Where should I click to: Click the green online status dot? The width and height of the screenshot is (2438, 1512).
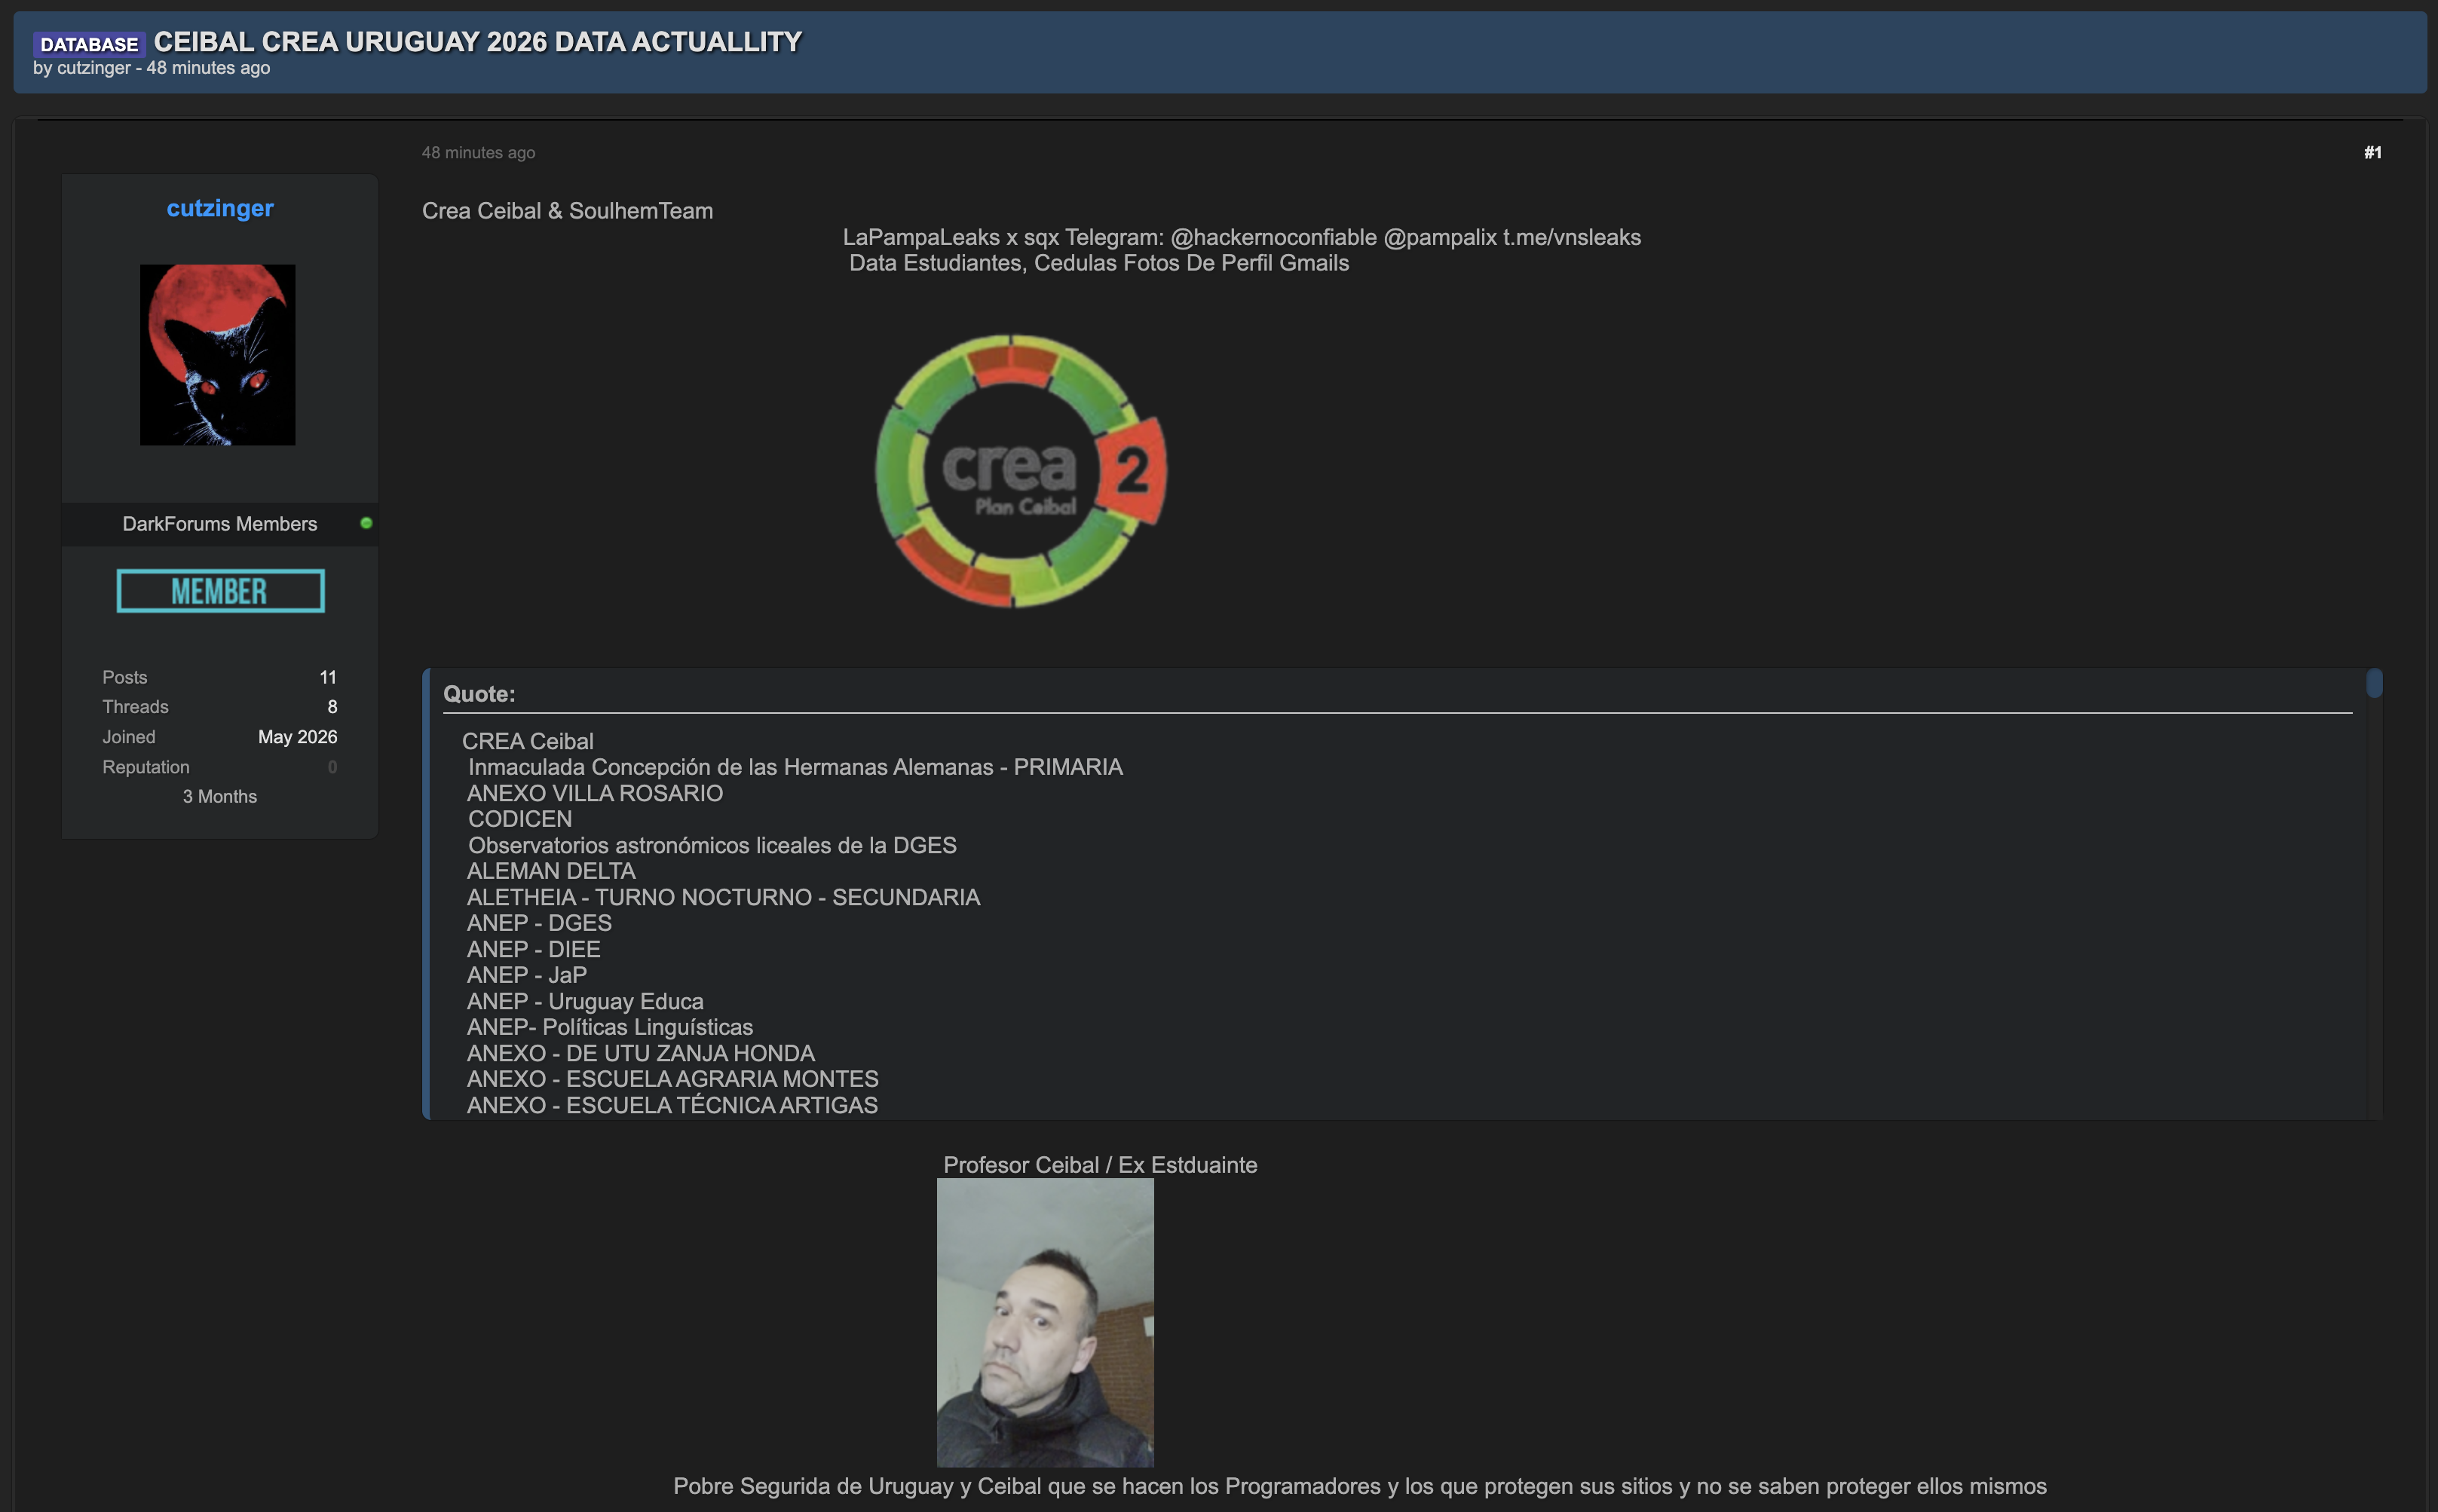tap(366, 523)
